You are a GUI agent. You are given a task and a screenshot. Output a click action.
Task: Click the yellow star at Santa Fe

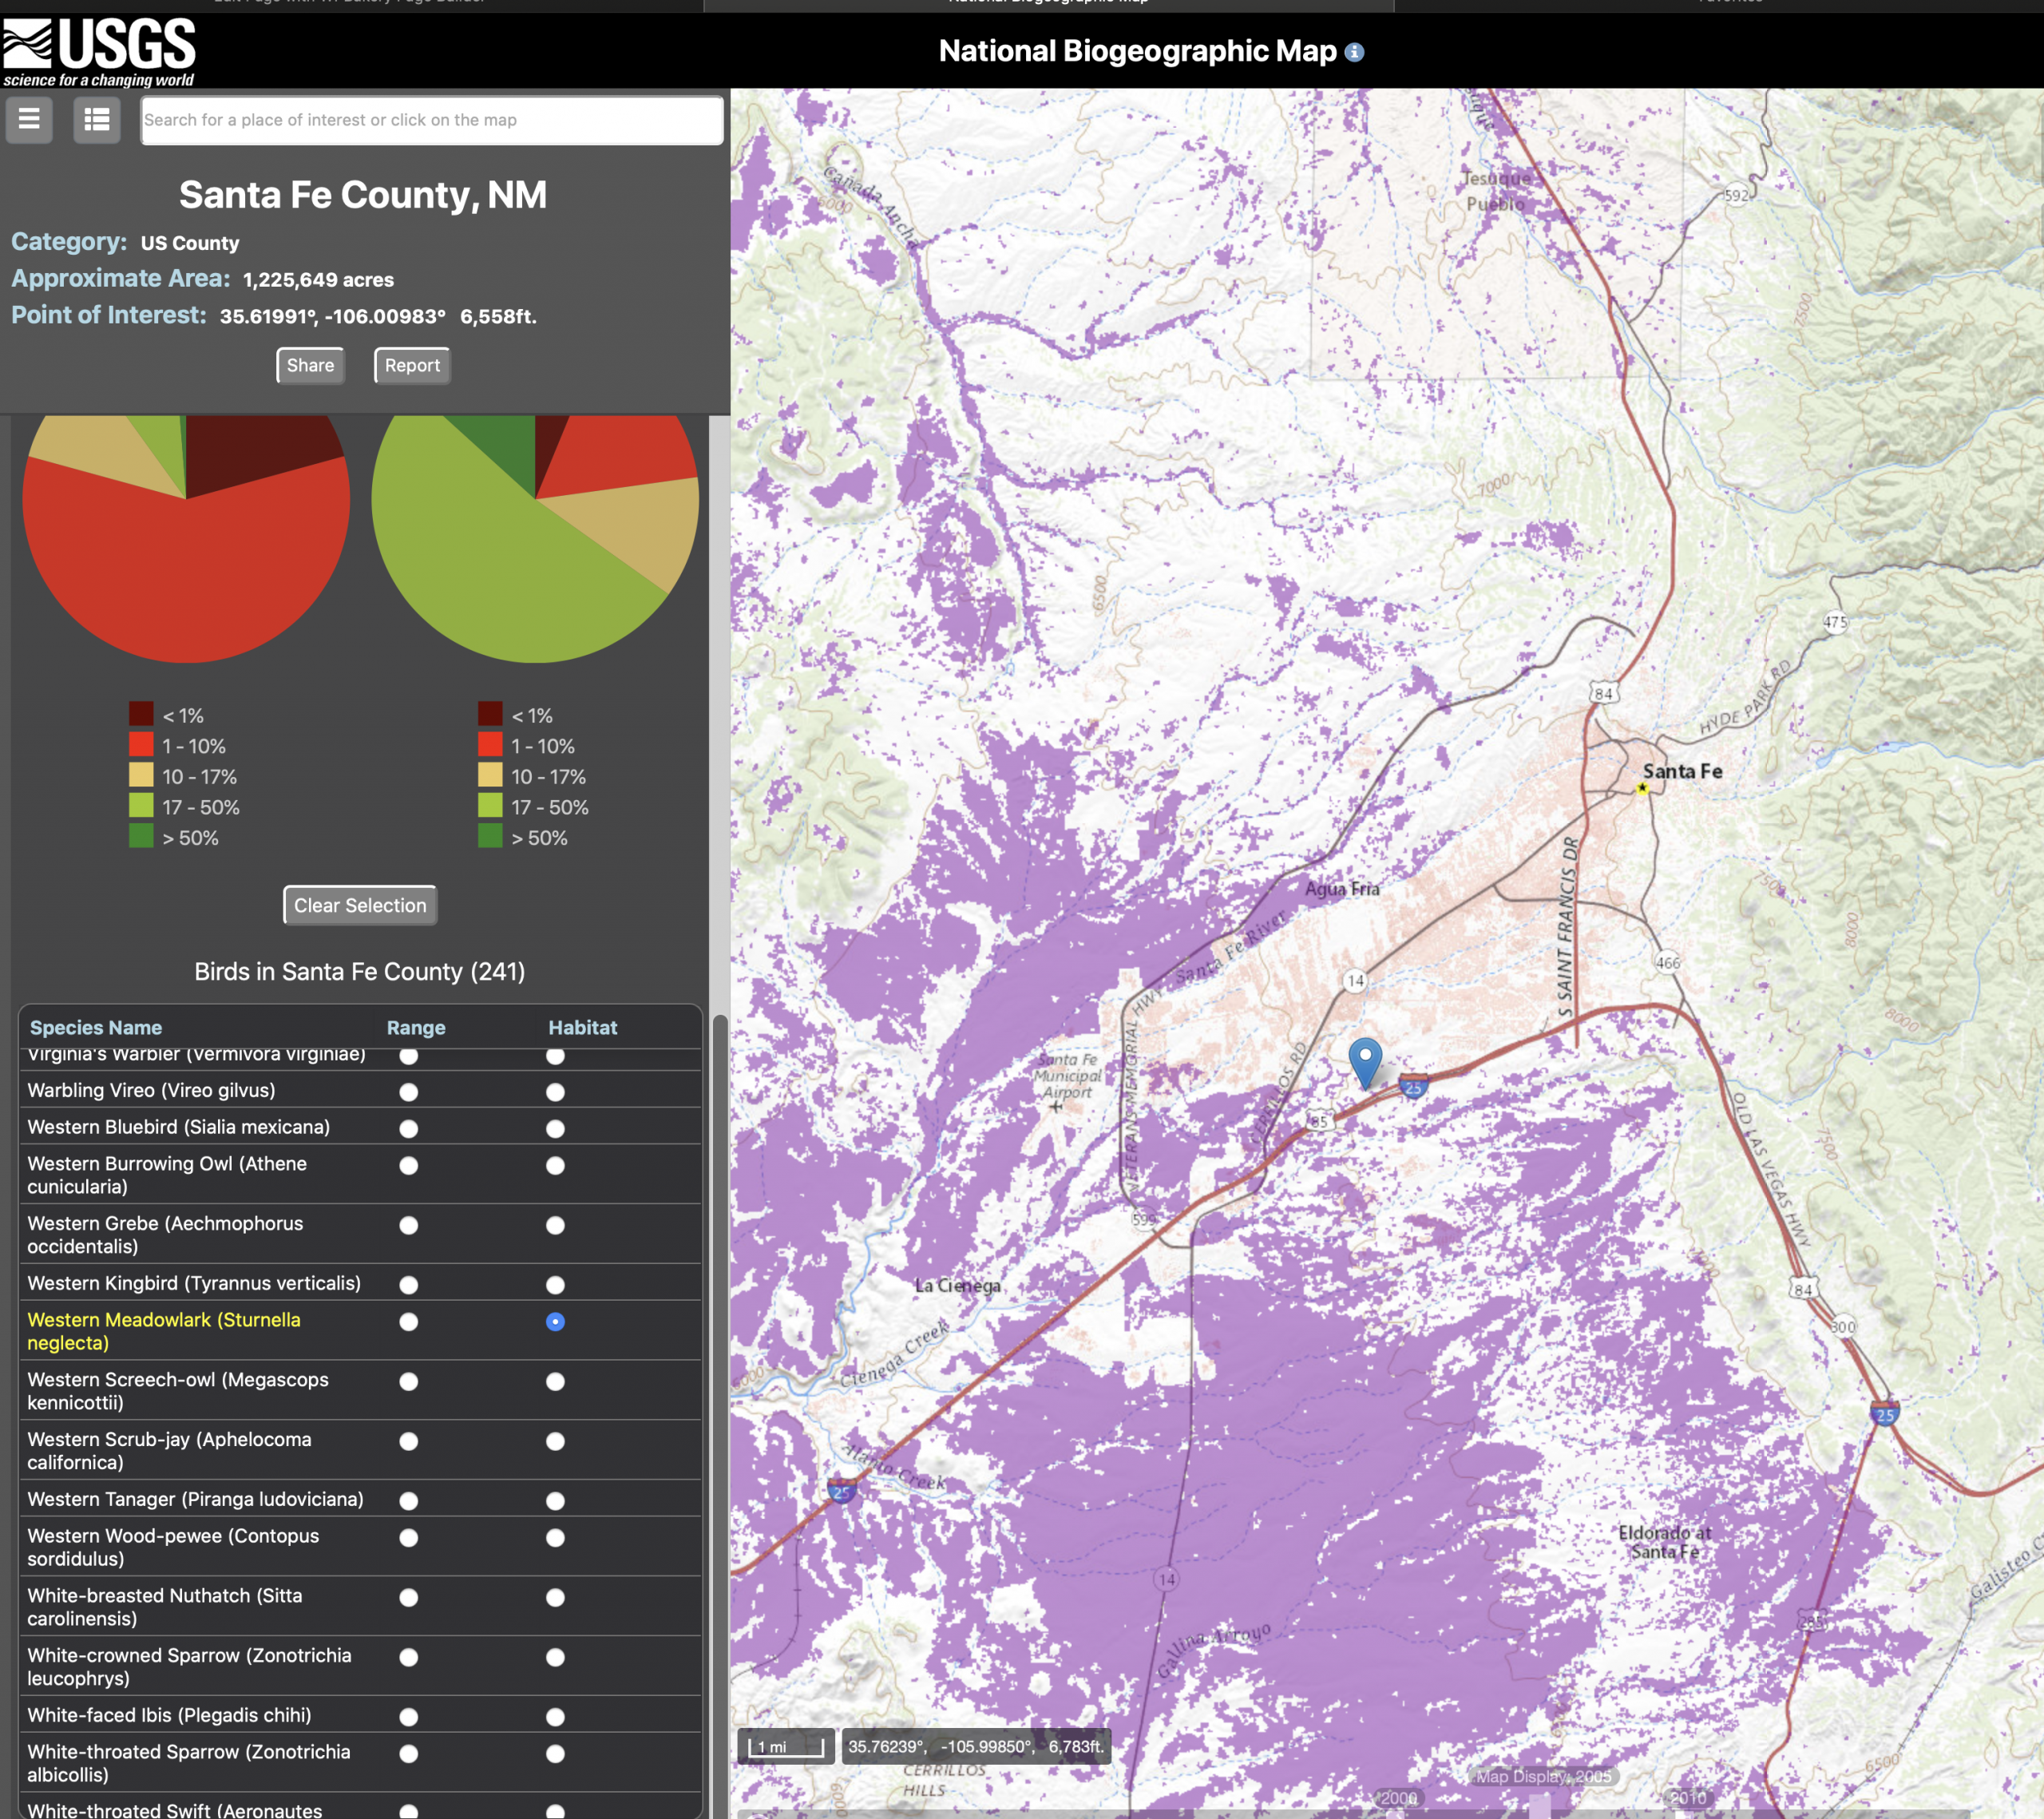click(1642, 788)
